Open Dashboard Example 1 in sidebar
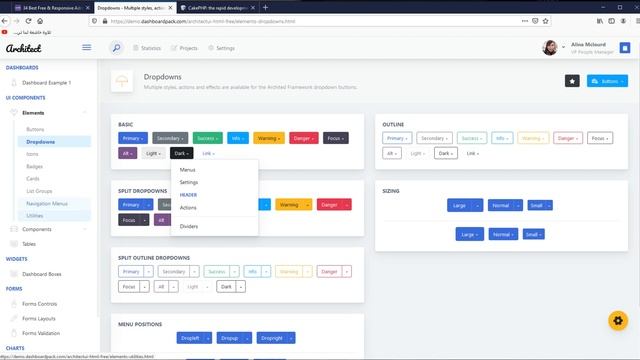 [47, 82]
